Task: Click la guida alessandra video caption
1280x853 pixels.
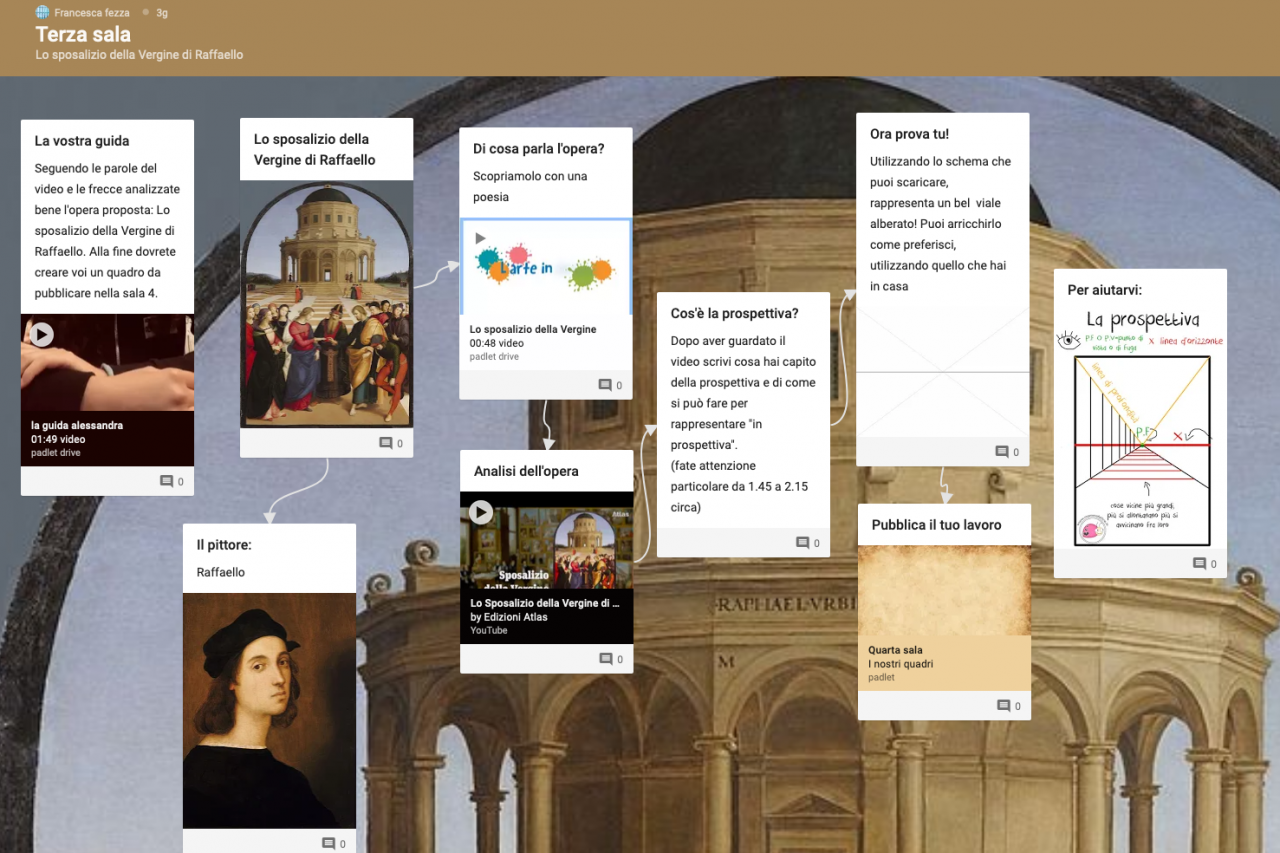Action: coord(77,426)
